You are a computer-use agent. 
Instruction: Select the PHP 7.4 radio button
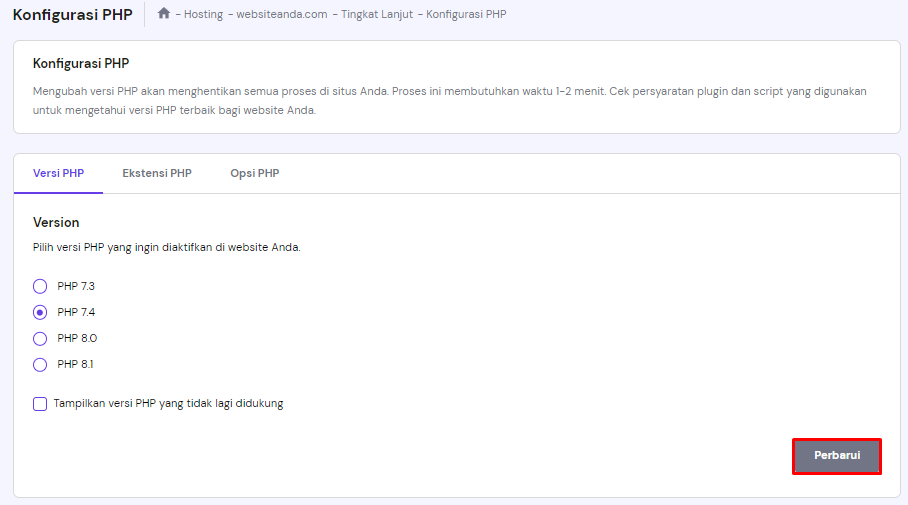[40, 312]
